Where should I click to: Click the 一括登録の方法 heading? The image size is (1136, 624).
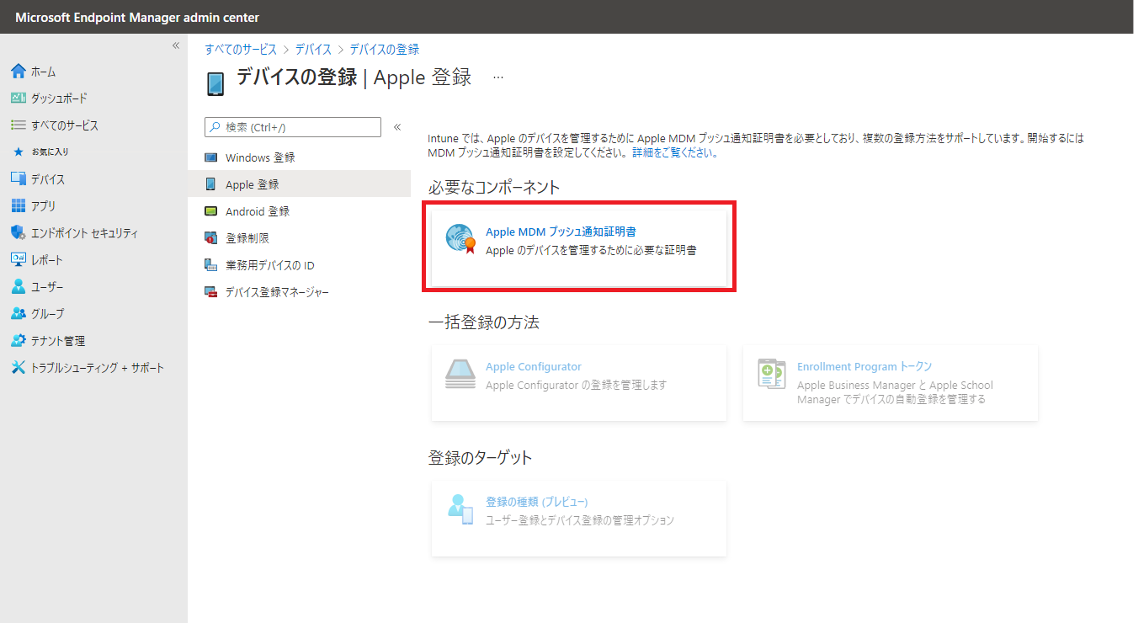(484, 322)
